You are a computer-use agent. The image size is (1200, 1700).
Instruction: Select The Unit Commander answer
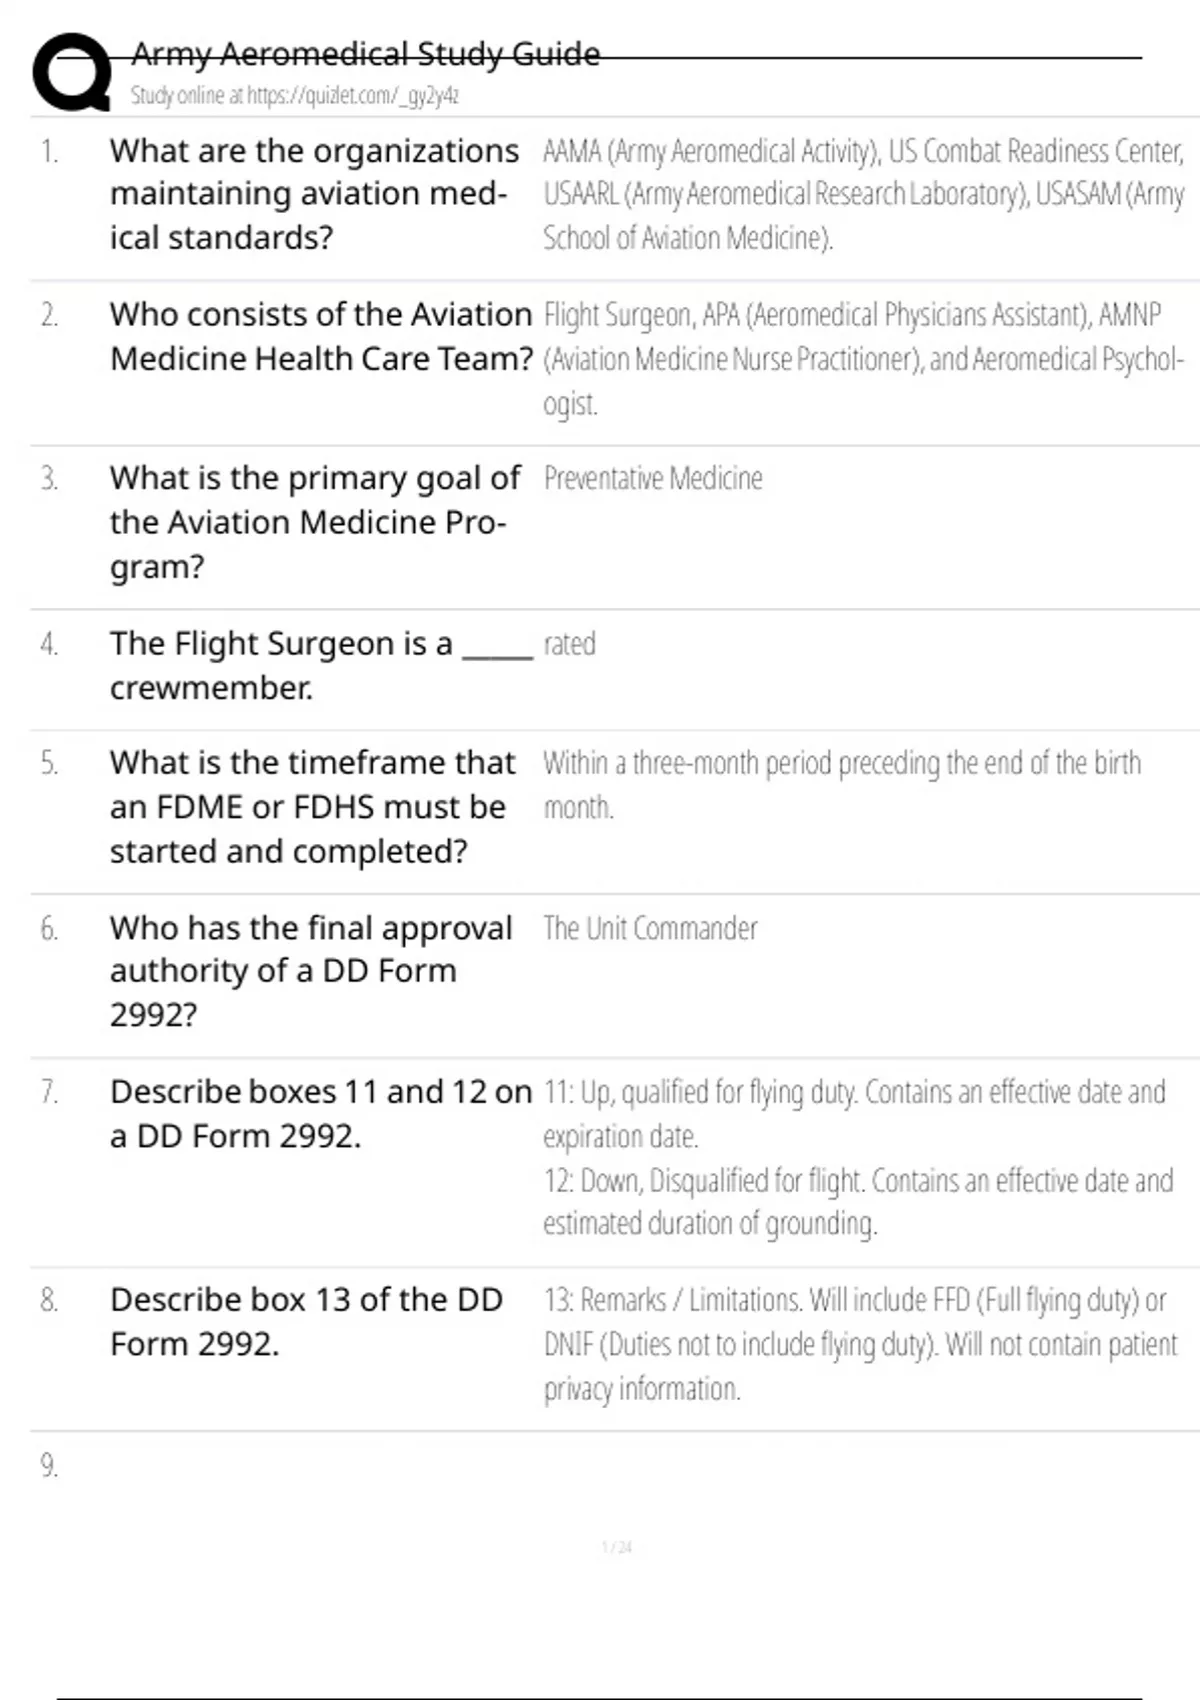[x=650, y=928]
